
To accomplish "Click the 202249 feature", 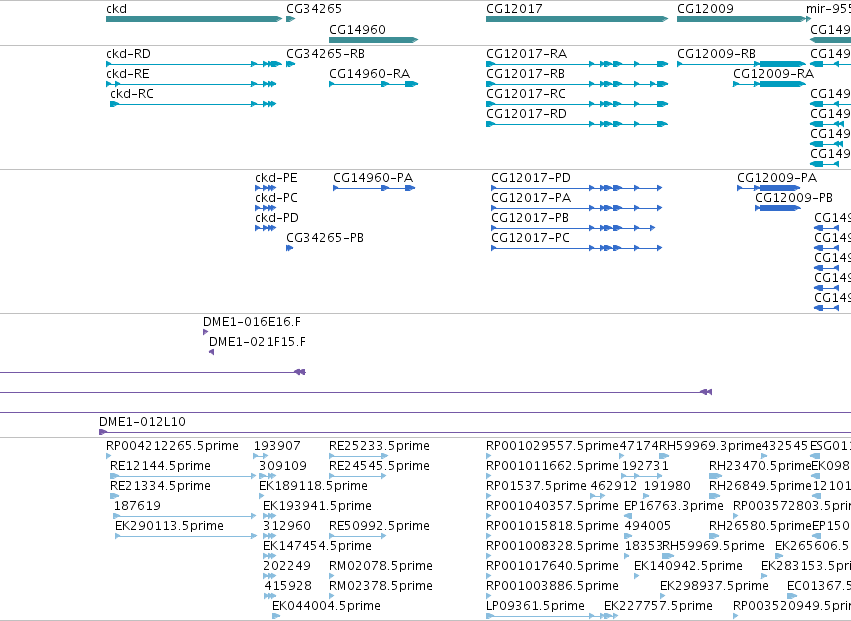I will (270, 576).
